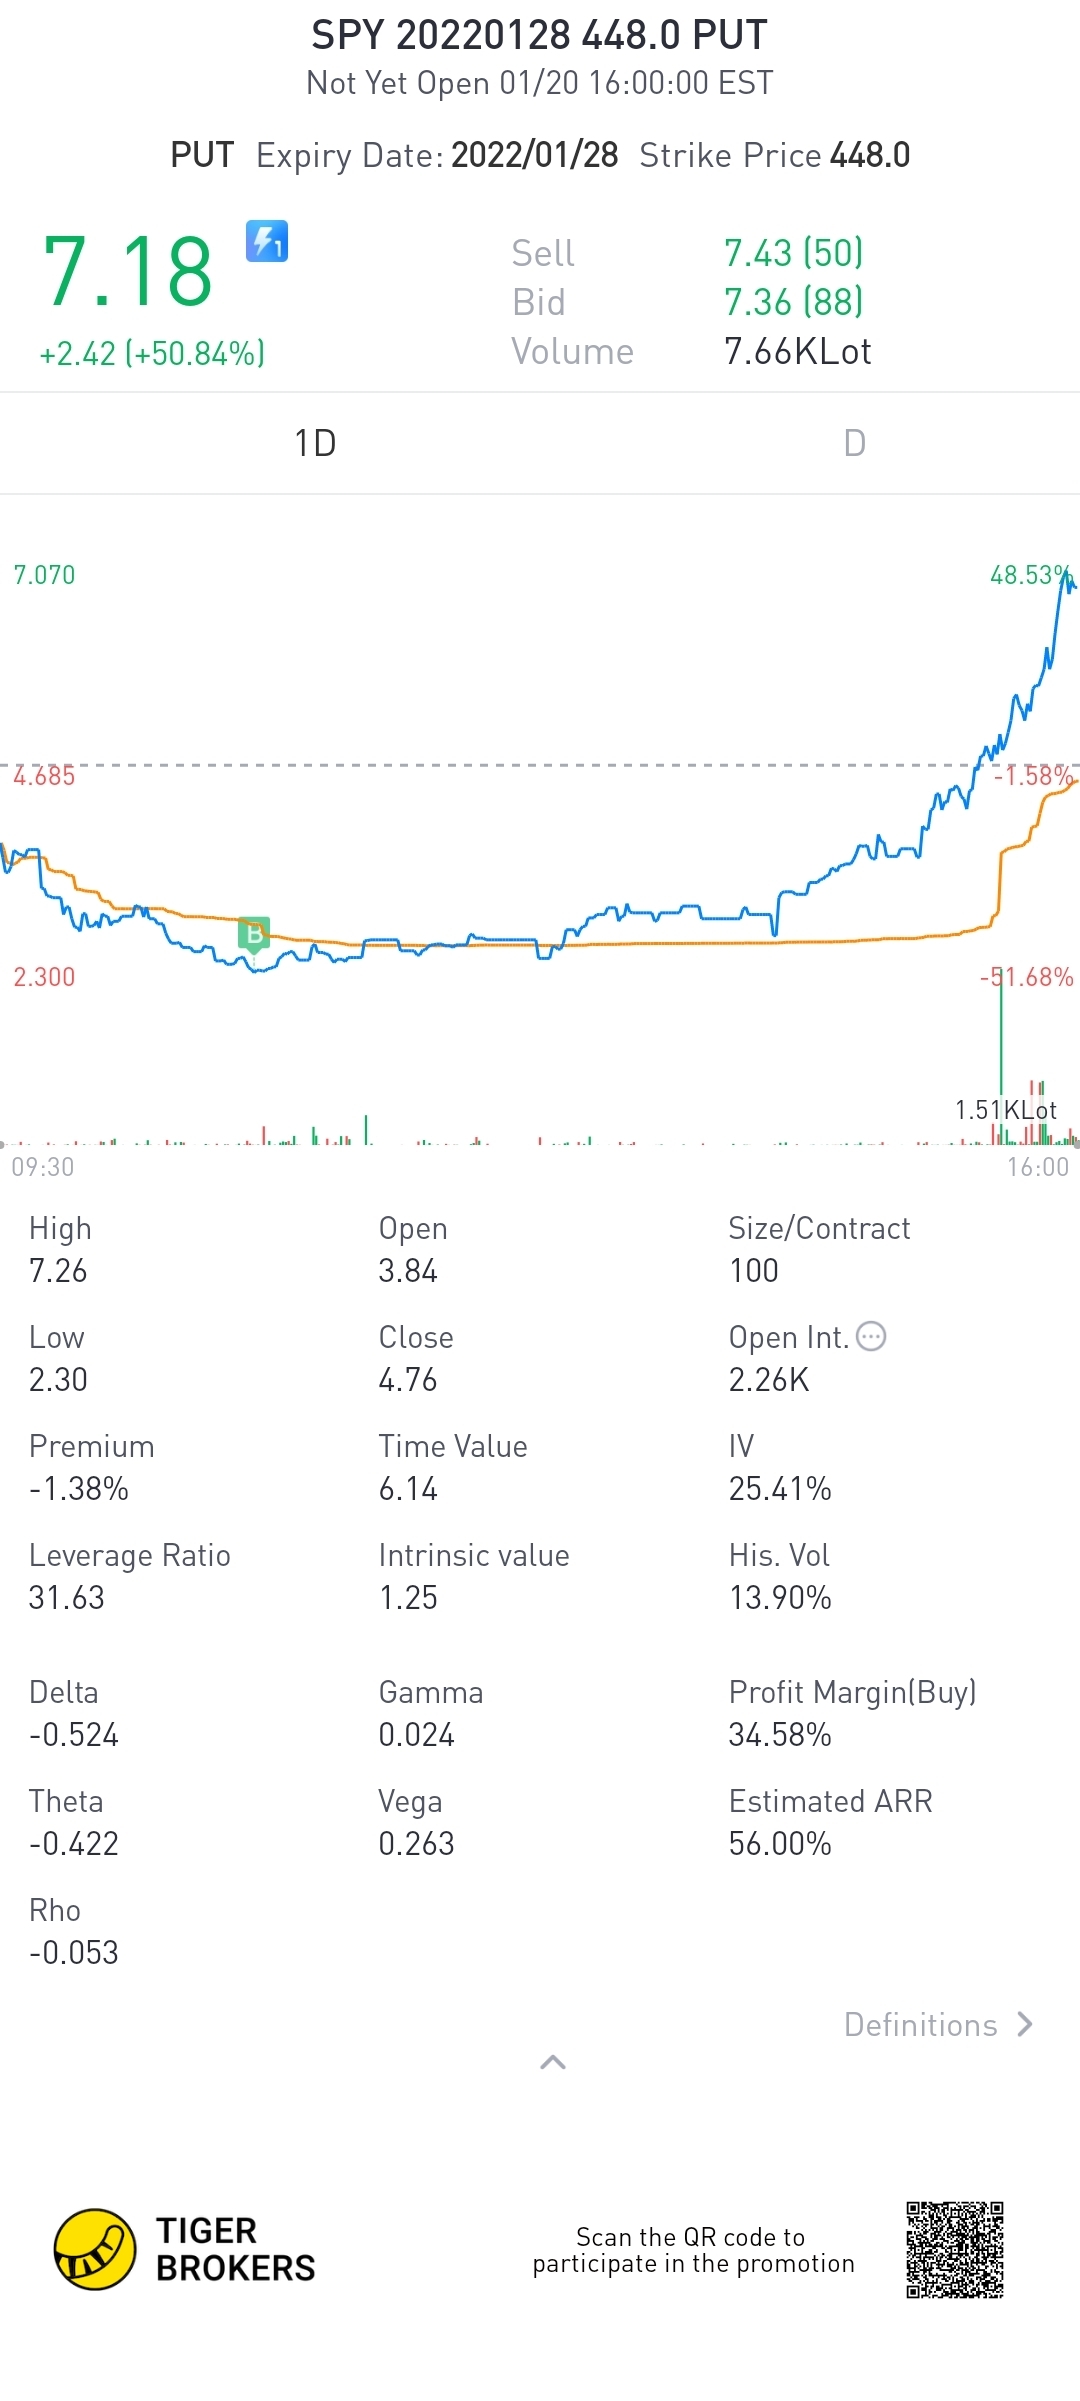Click the Tiger Brokers logo

(94, 2249)
